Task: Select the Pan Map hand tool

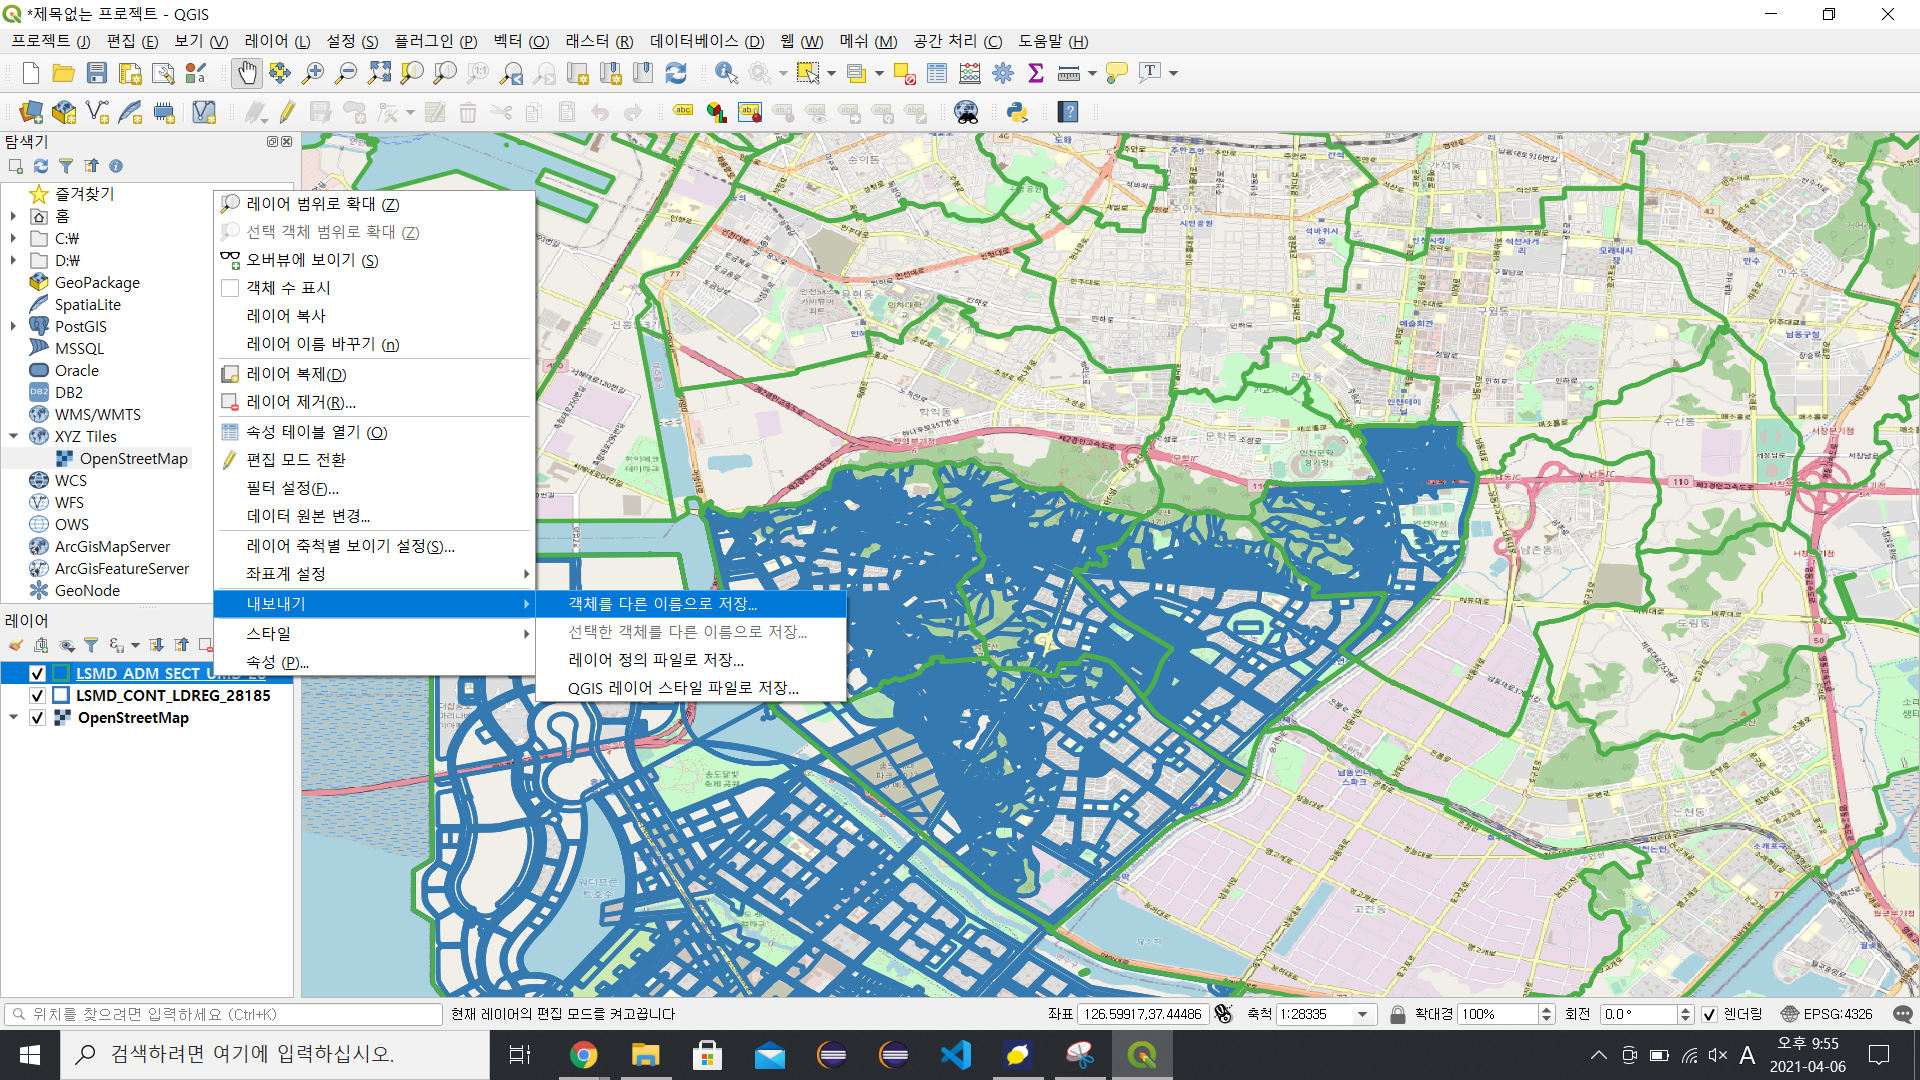Action: click(246, 73)
